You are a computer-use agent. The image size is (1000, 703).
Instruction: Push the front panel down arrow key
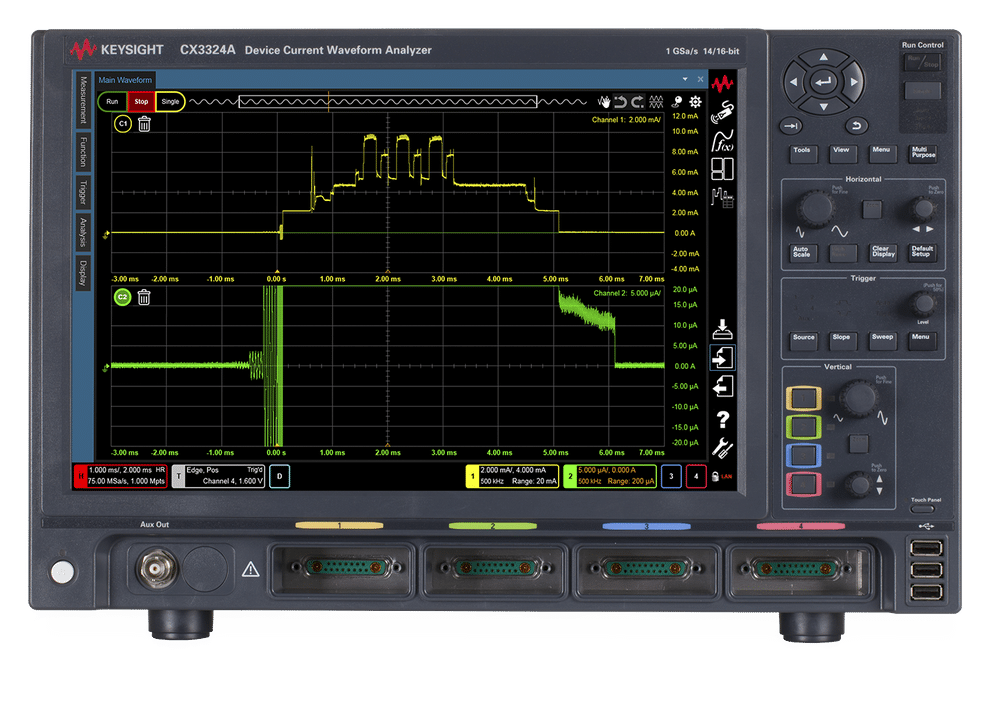[823, 107]
